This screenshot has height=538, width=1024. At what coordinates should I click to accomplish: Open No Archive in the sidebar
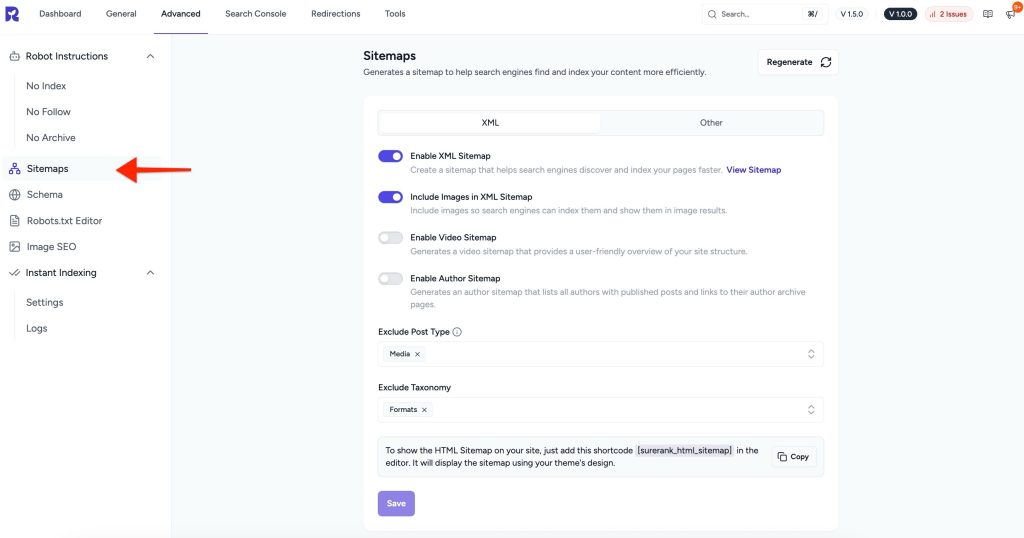pyautogui.click(x=51, y=138)
